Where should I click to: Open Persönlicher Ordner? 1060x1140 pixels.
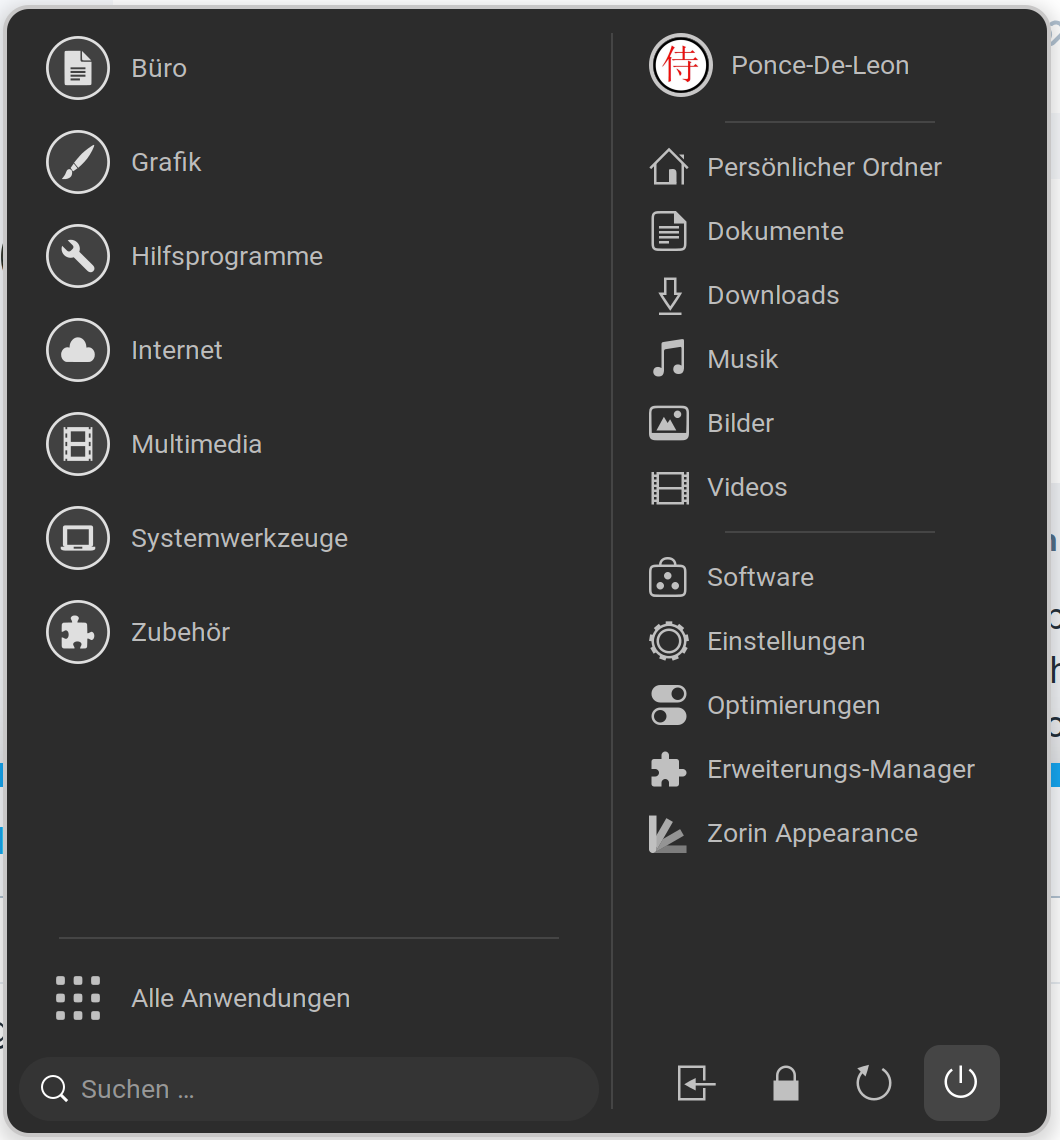tap(824, 167)
